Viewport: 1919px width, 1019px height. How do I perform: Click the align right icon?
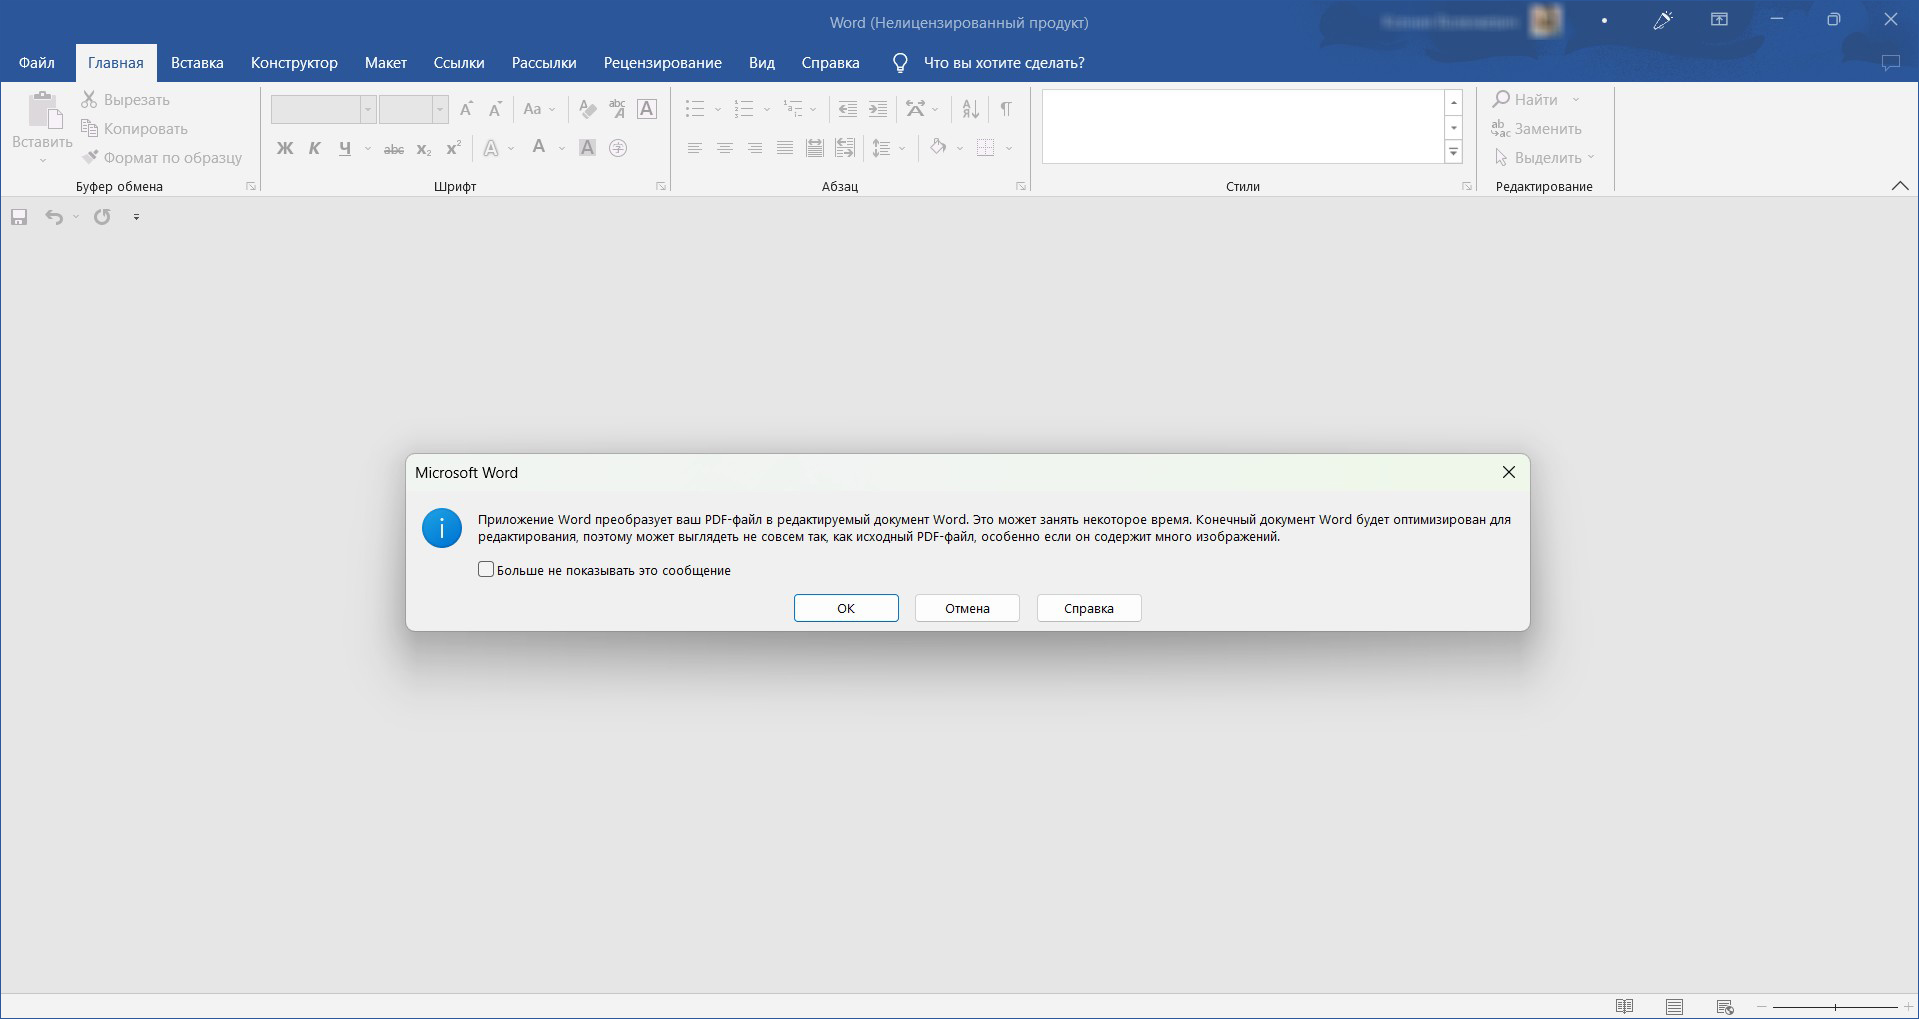point(755,148)
